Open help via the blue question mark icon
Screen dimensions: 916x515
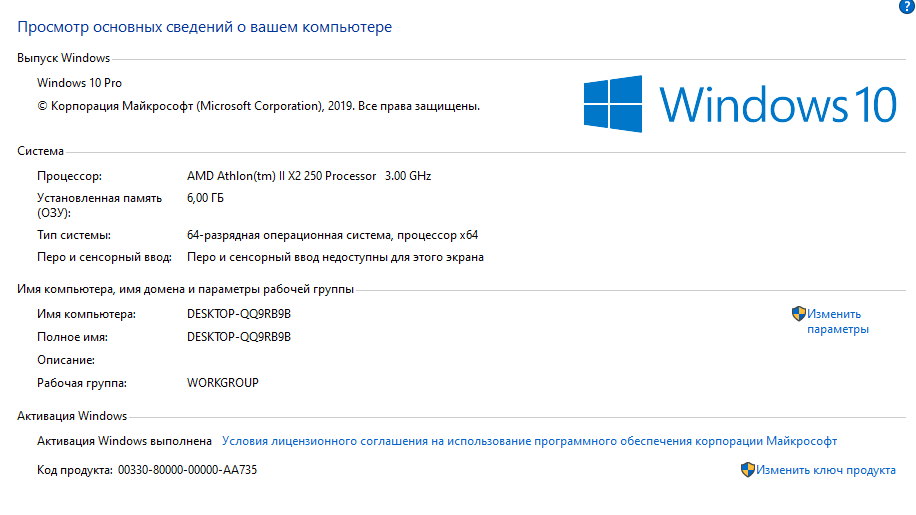907,6
